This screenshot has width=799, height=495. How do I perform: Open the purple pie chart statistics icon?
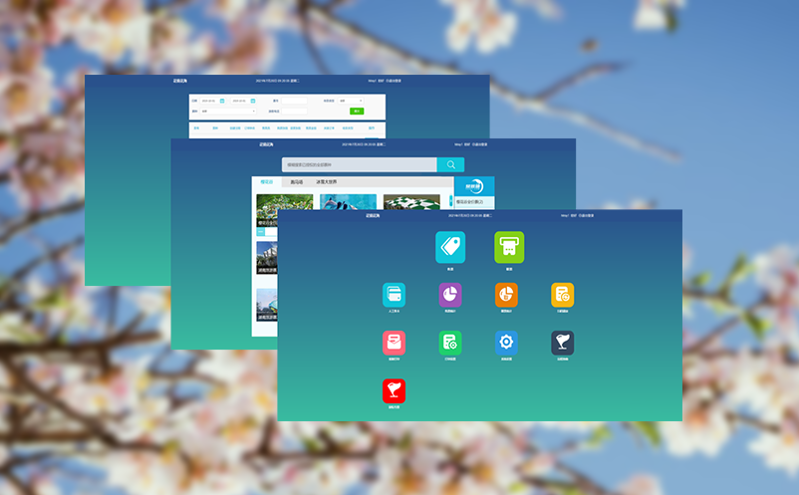pos(450,295)
